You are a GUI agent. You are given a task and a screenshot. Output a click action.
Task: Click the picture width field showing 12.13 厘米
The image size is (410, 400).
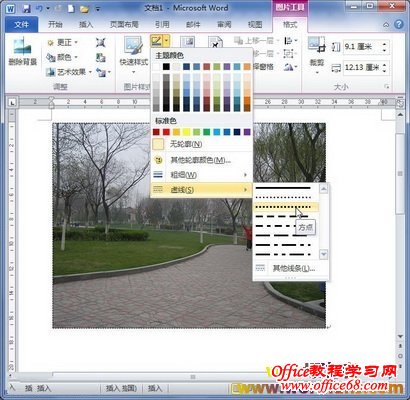[362, 68]
